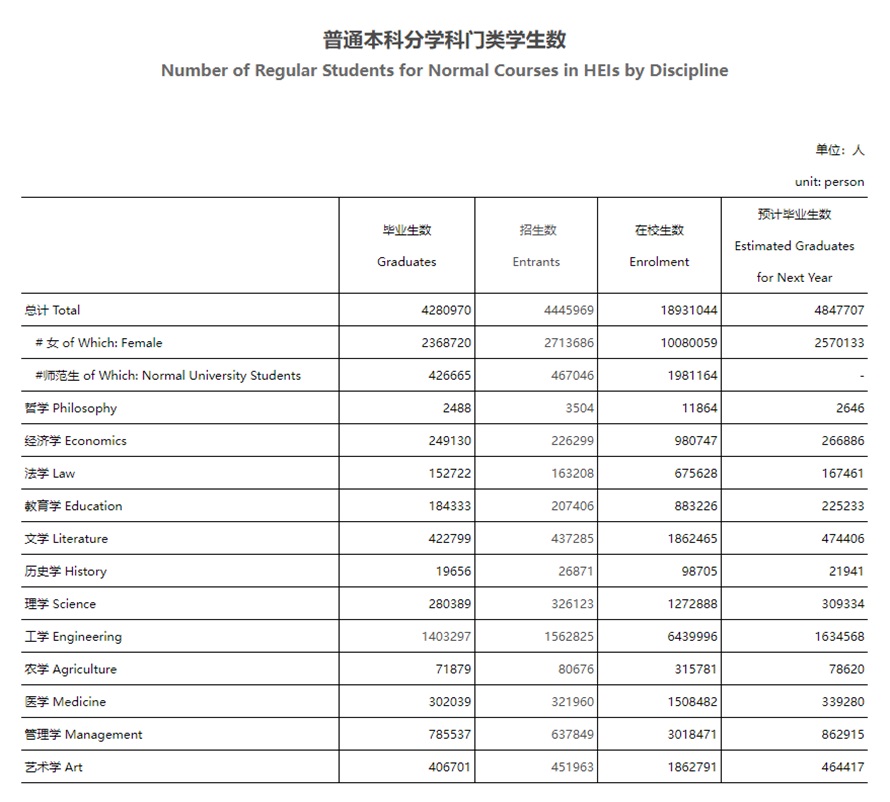The height and width of the screenshot is (802, 890).
Task: Click Agriculture estimated graduates value 78620
Action: click(847, 669)
